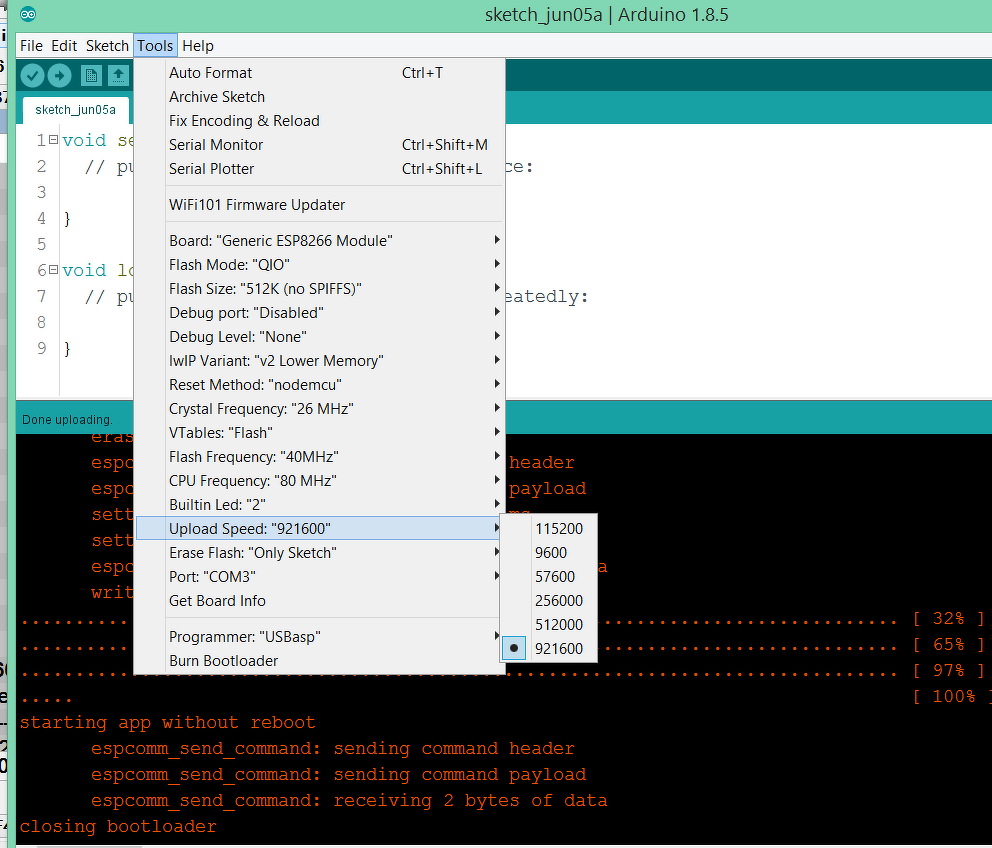Open the File menu
Screen dimensions: 992x848
click(x=31, y=46)
